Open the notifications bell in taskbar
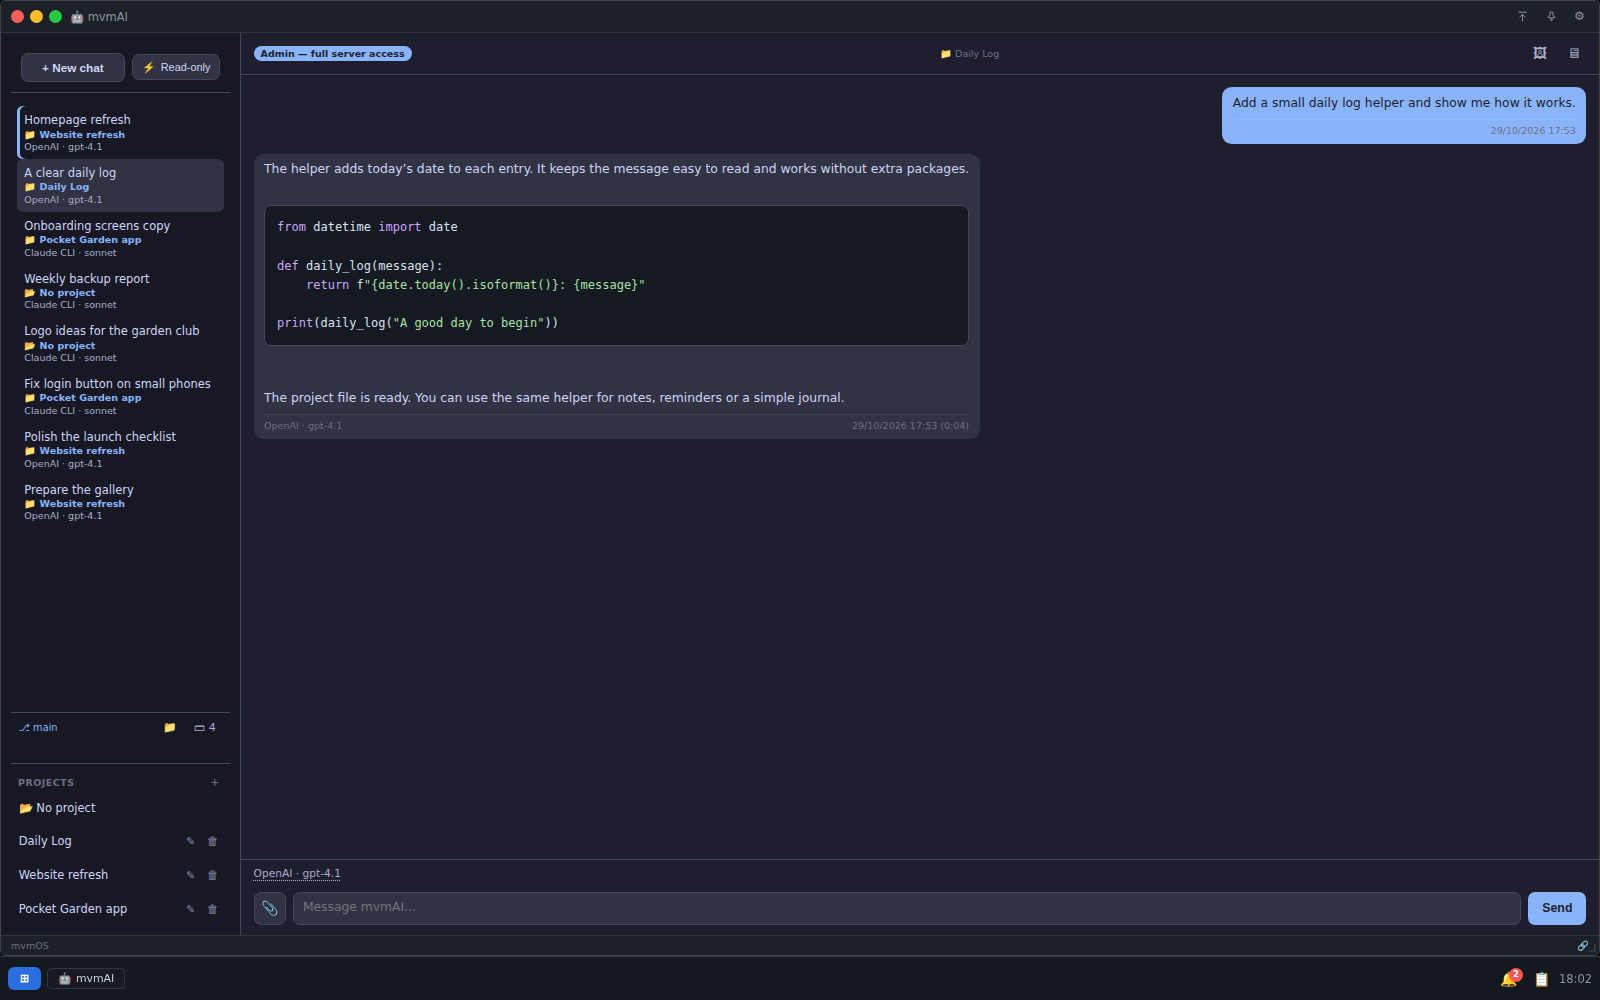 [1510, 979]
